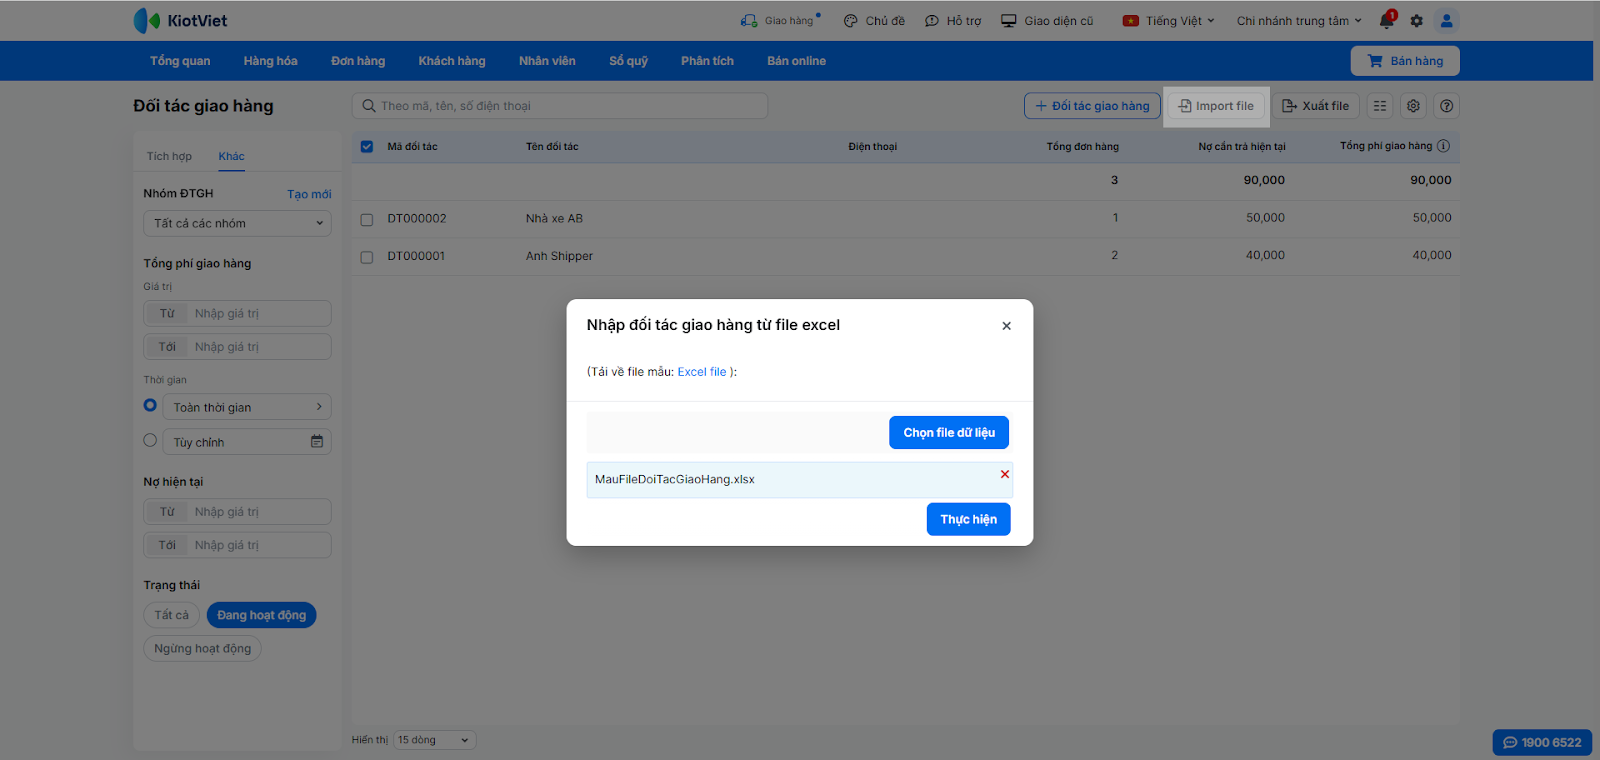Expand Tất cả các nhóm dropdown
The height and width of the screenshot is (760, 1600).
pyautogui.click(x=237, y=223)
